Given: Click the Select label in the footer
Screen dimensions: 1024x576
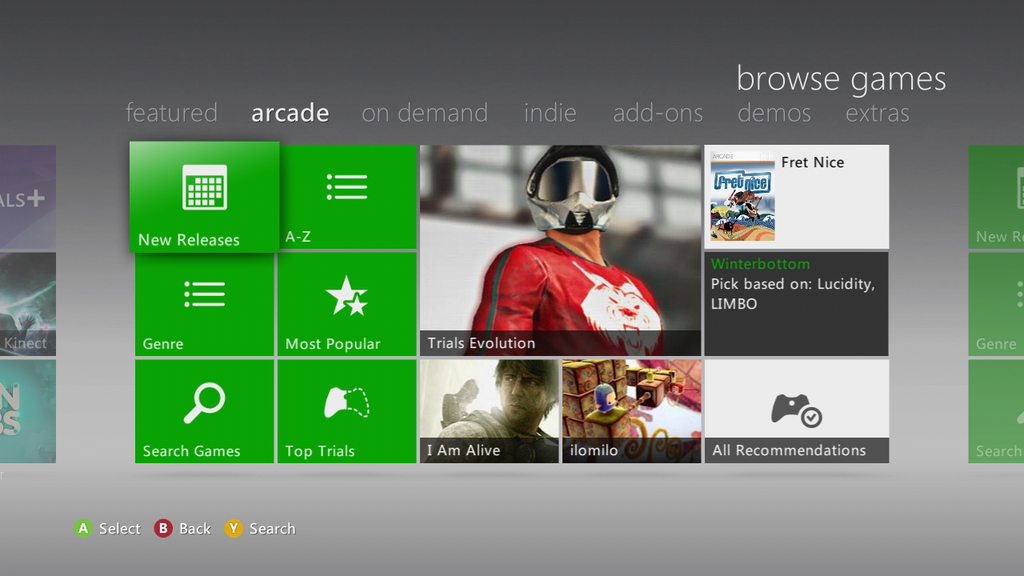Looking at the screenshot, I should click(x=120, y=528).
